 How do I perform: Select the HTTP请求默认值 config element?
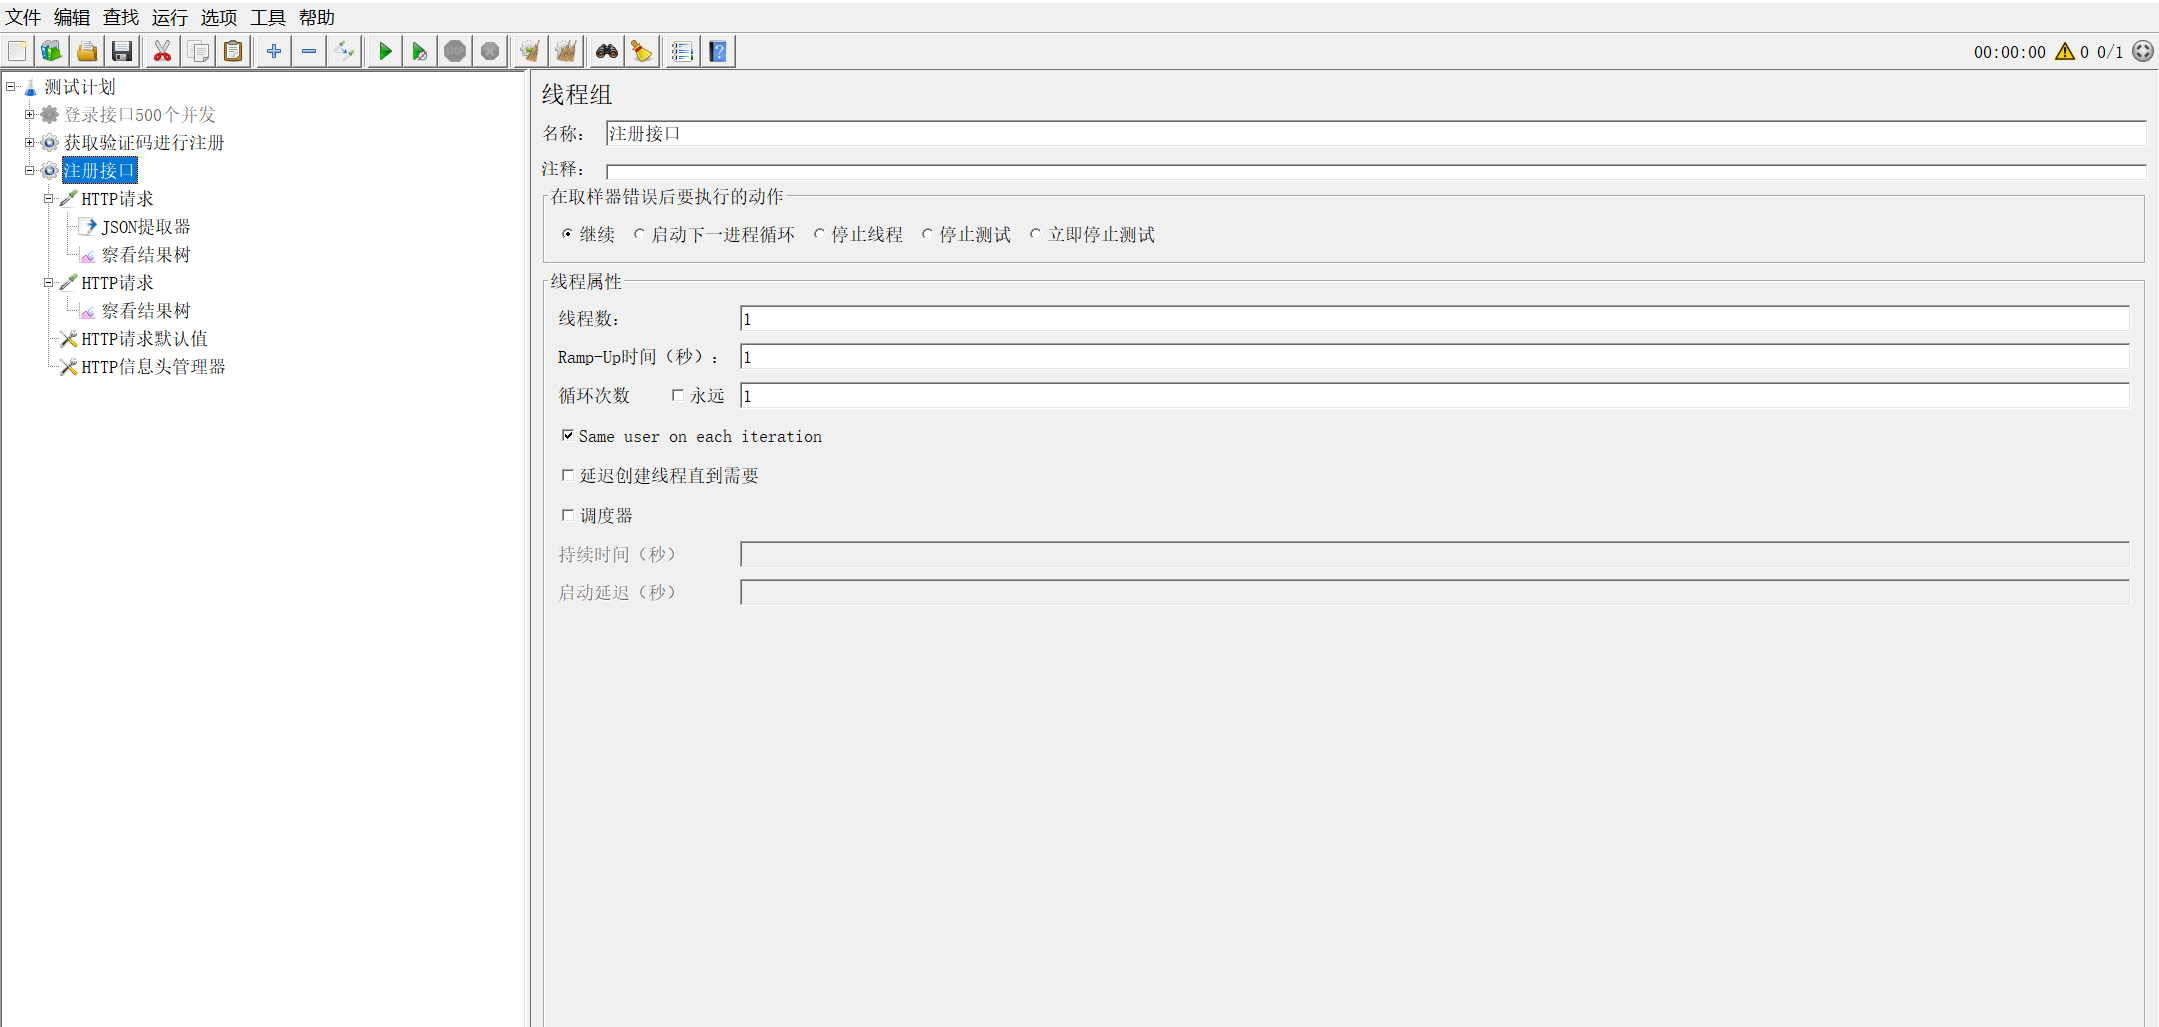pos(145,339)
